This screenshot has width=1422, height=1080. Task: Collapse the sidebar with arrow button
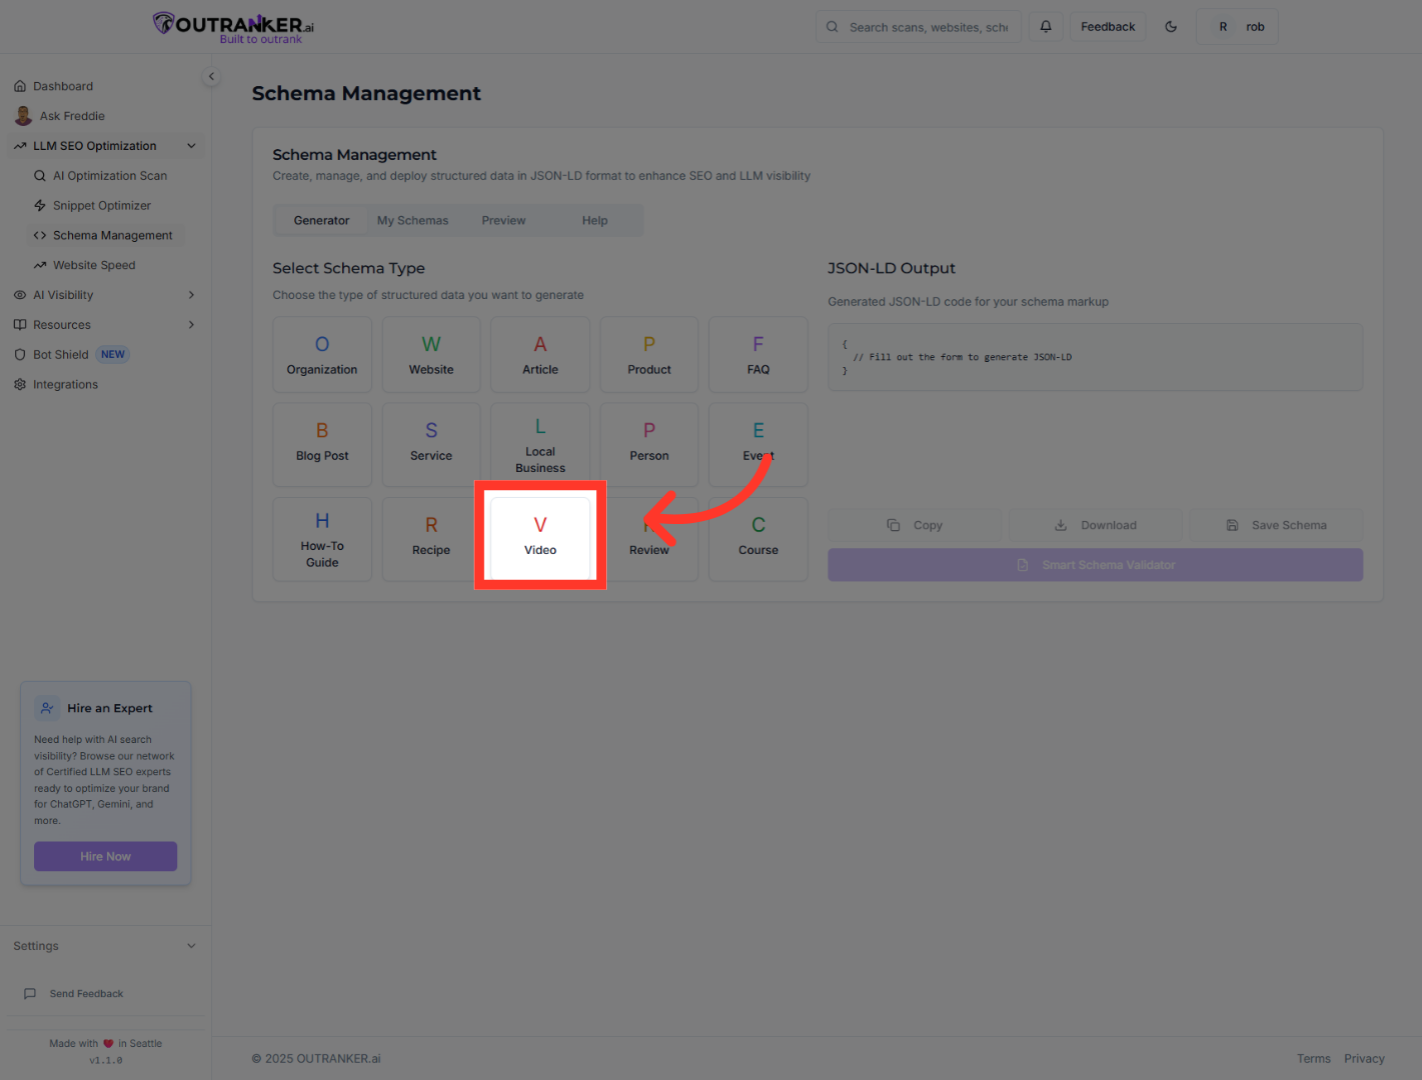pos(211,76)
